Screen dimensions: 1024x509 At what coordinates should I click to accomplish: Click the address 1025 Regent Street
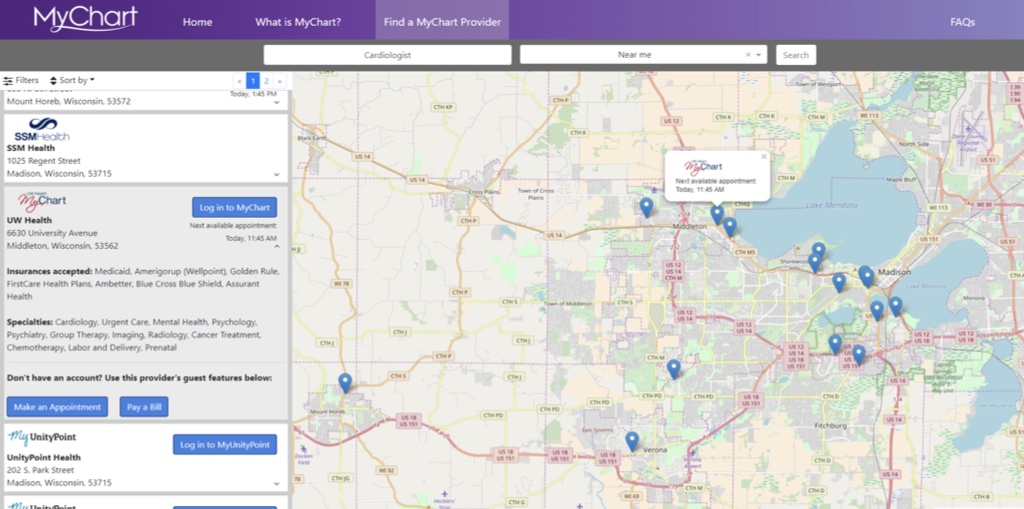(44, 161)
